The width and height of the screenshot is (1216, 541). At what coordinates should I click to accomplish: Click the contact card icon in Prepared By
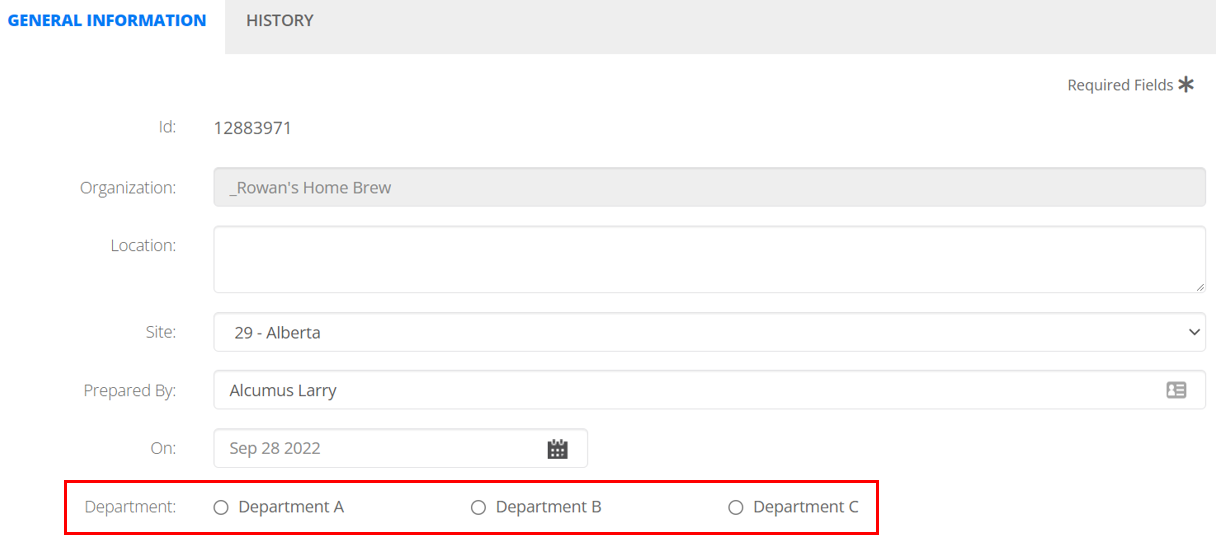click(x=1176, y=390)
